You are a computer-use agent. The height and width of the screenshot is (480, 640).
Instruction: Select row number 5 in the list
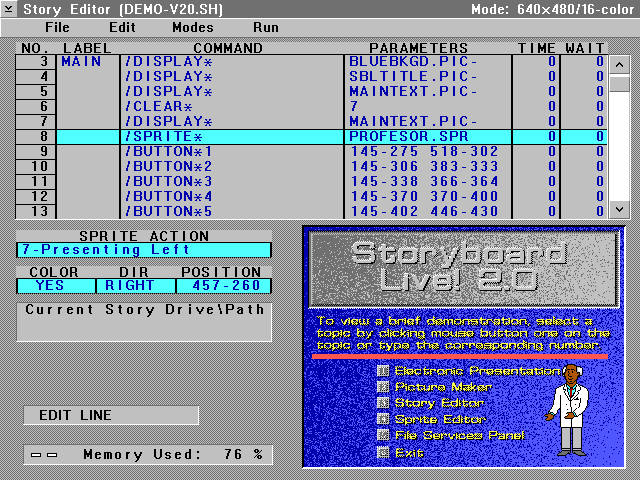36,91
